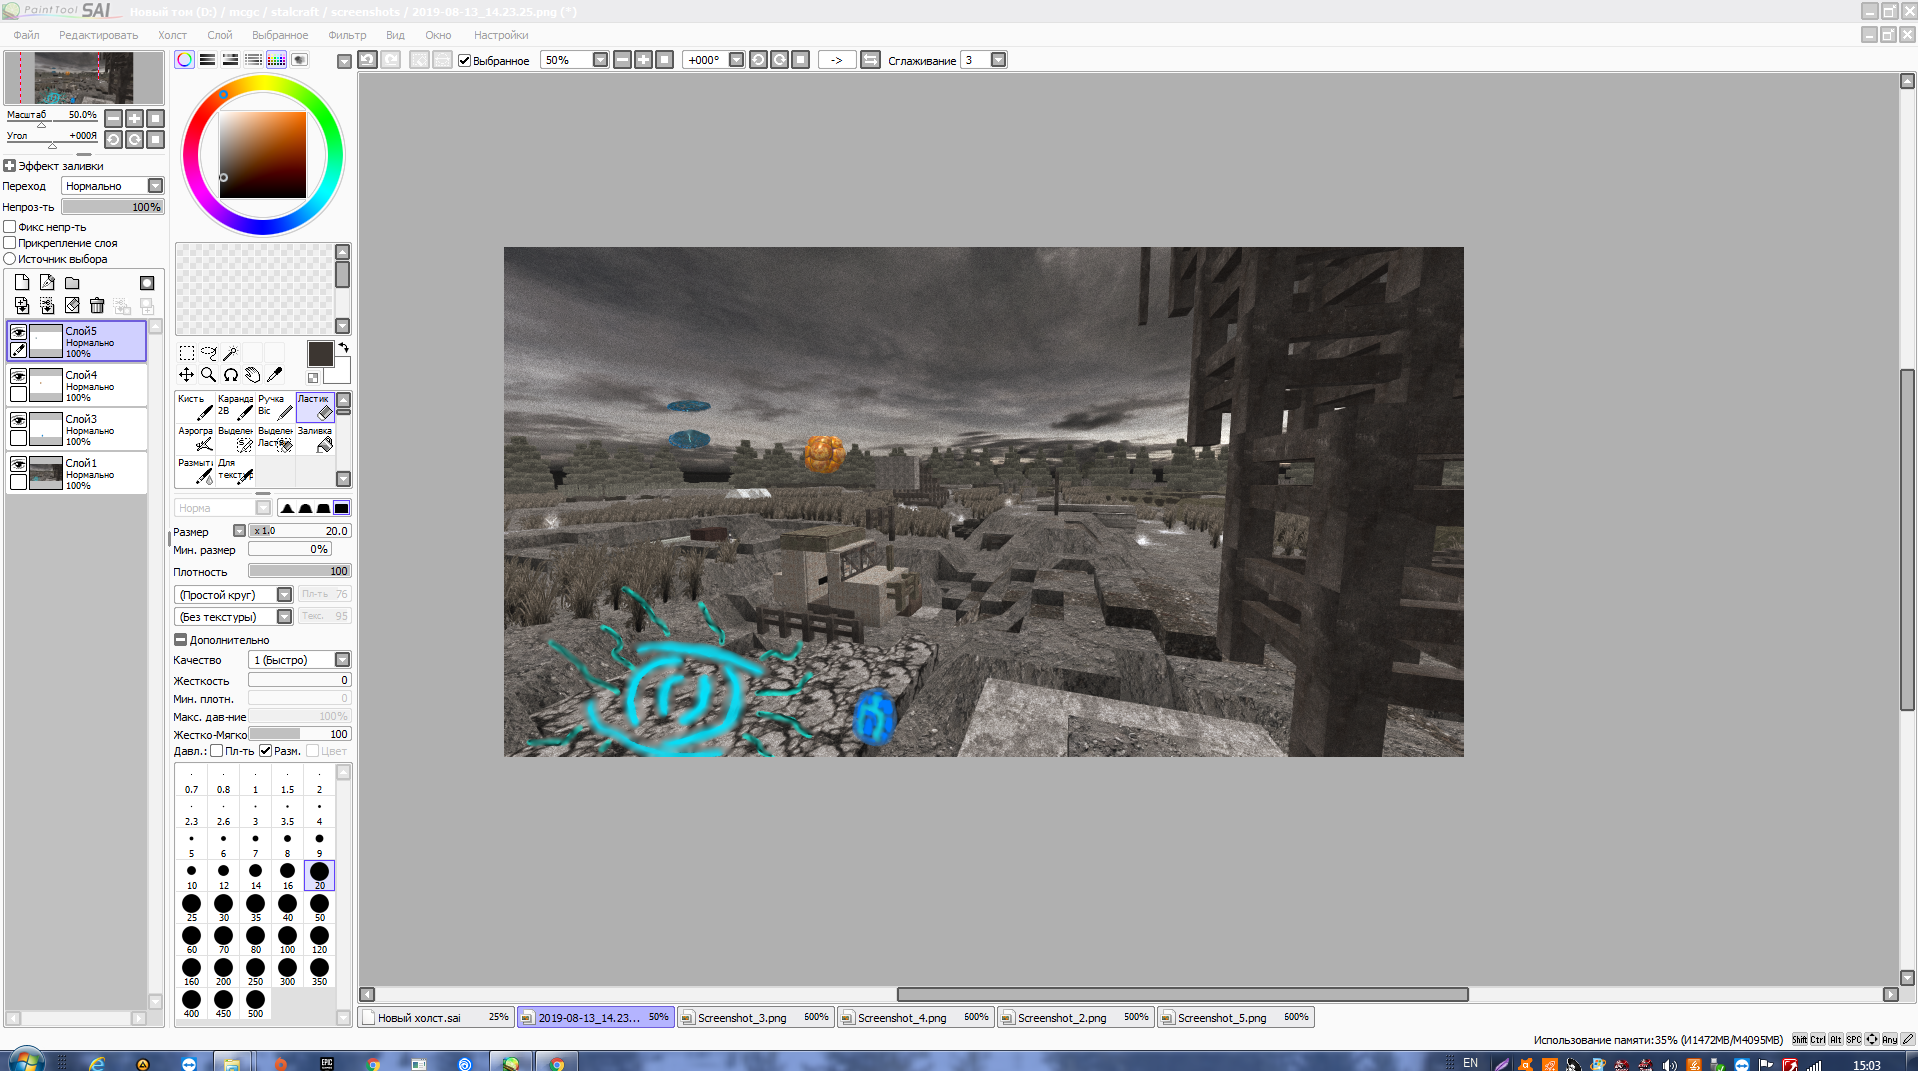The image size is (1918, 1071).
Task: Open the +000° rotation angle dropdown
Action: (737, 60)
